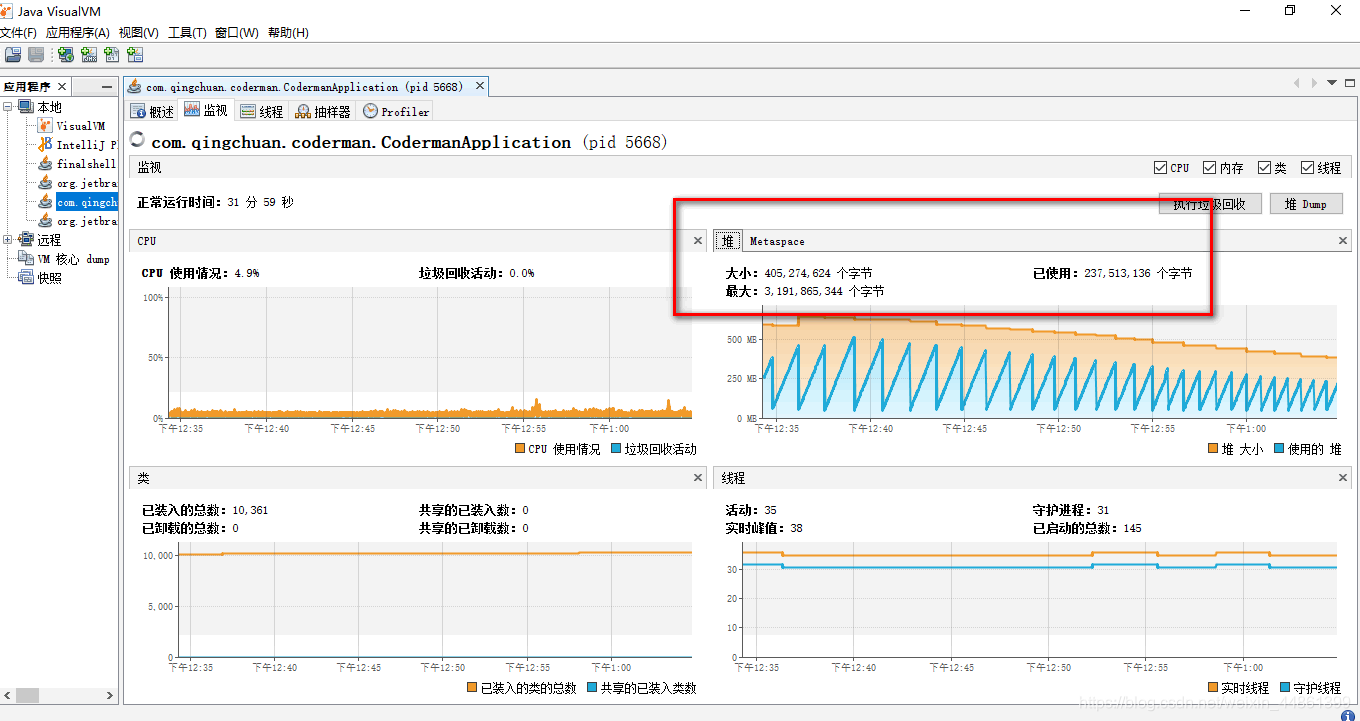The width and height of the screenshot is (1360, 721).
Task: Click the CodermanApplication document tab title
Action: pyautogui.click(x=304, y=87)
